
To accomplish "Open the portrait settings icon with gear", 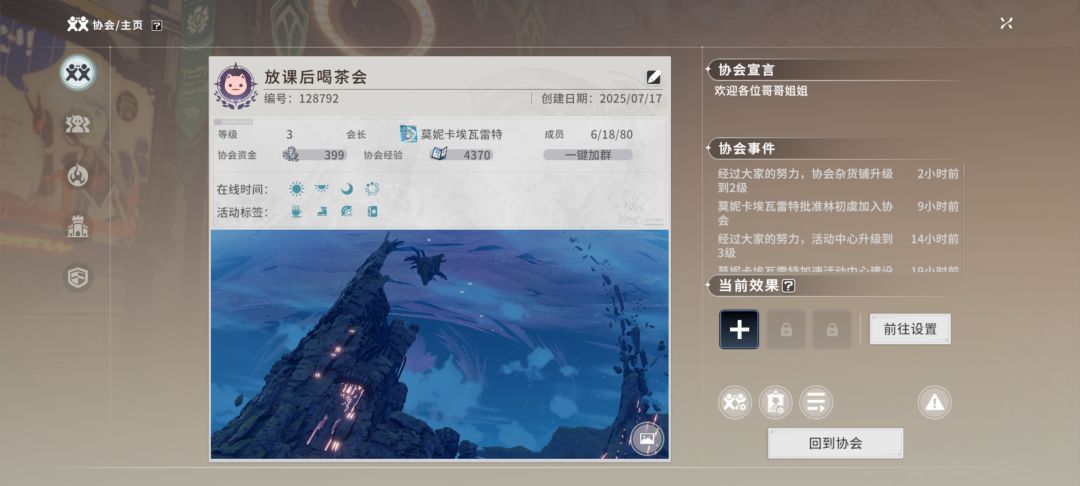I will [x=776, y=403].
